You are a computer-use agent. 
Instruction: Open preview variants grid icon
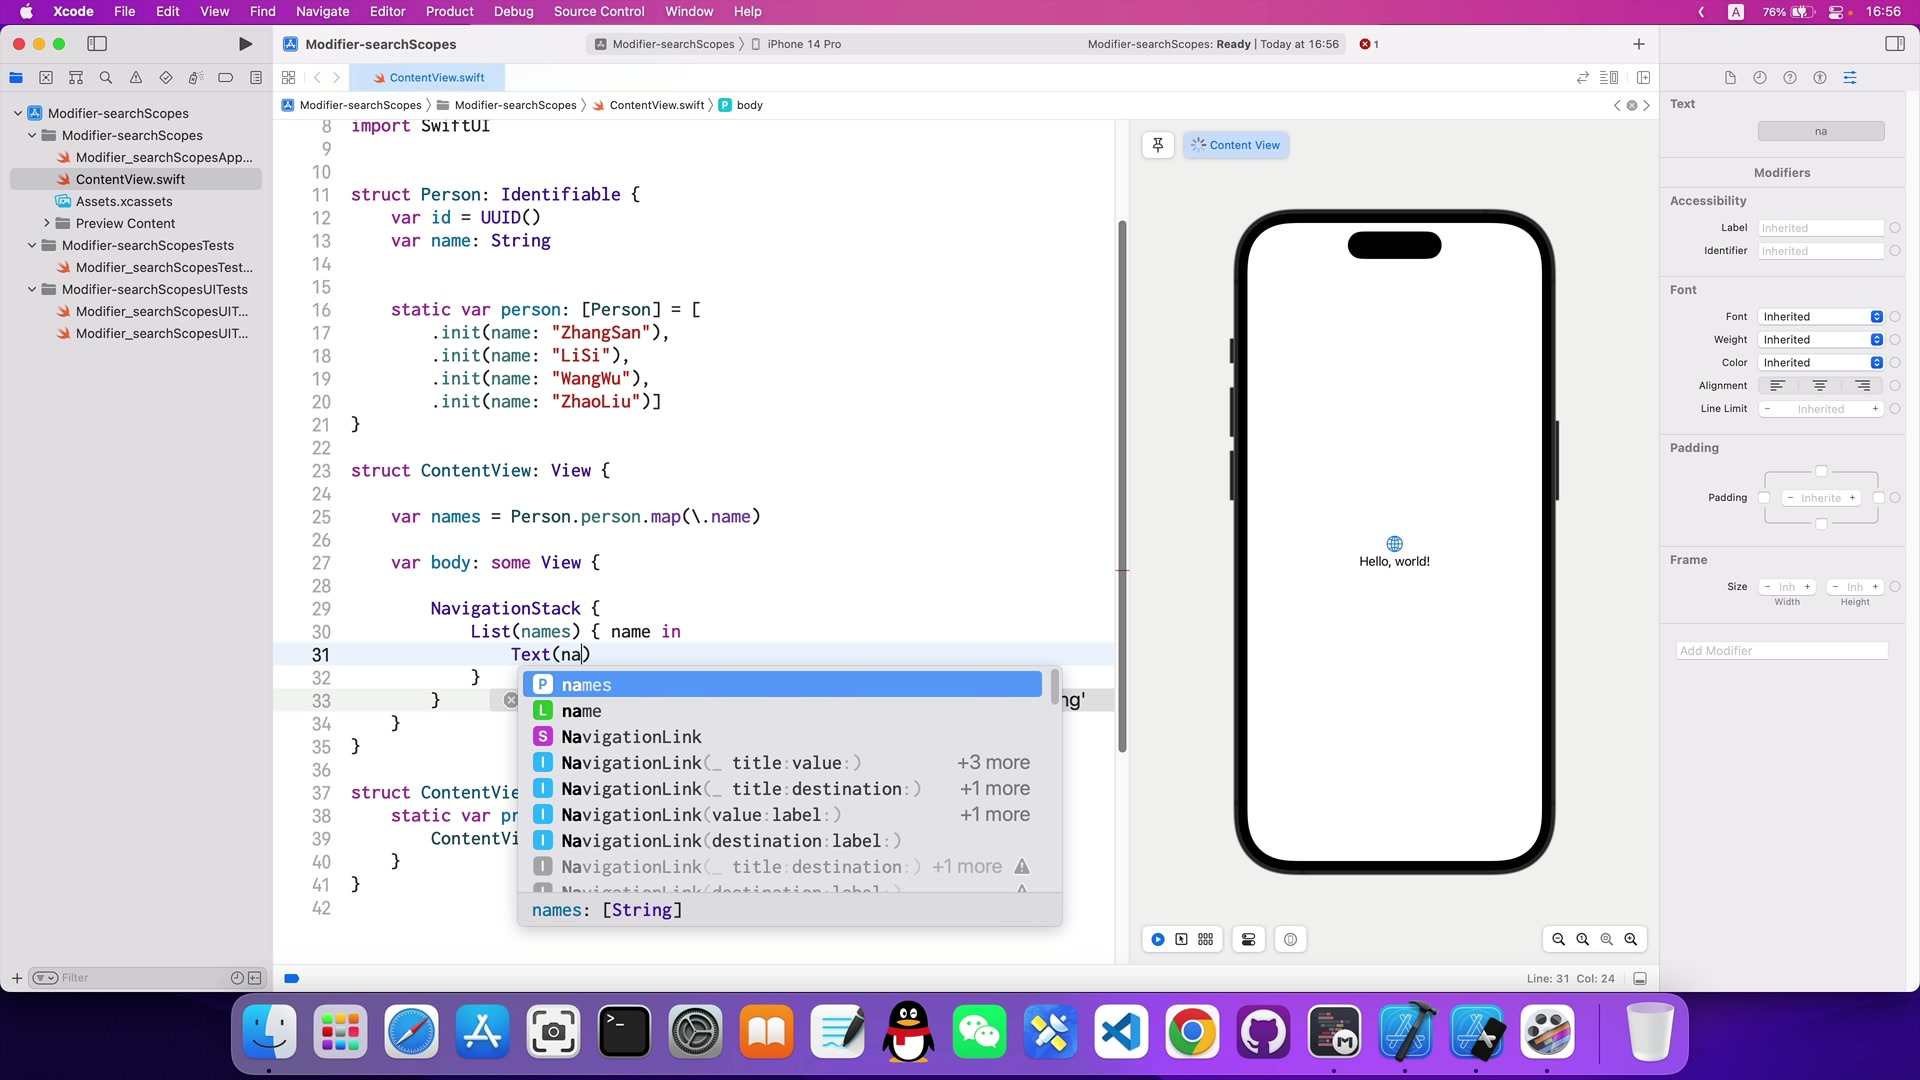point(1206,939)
